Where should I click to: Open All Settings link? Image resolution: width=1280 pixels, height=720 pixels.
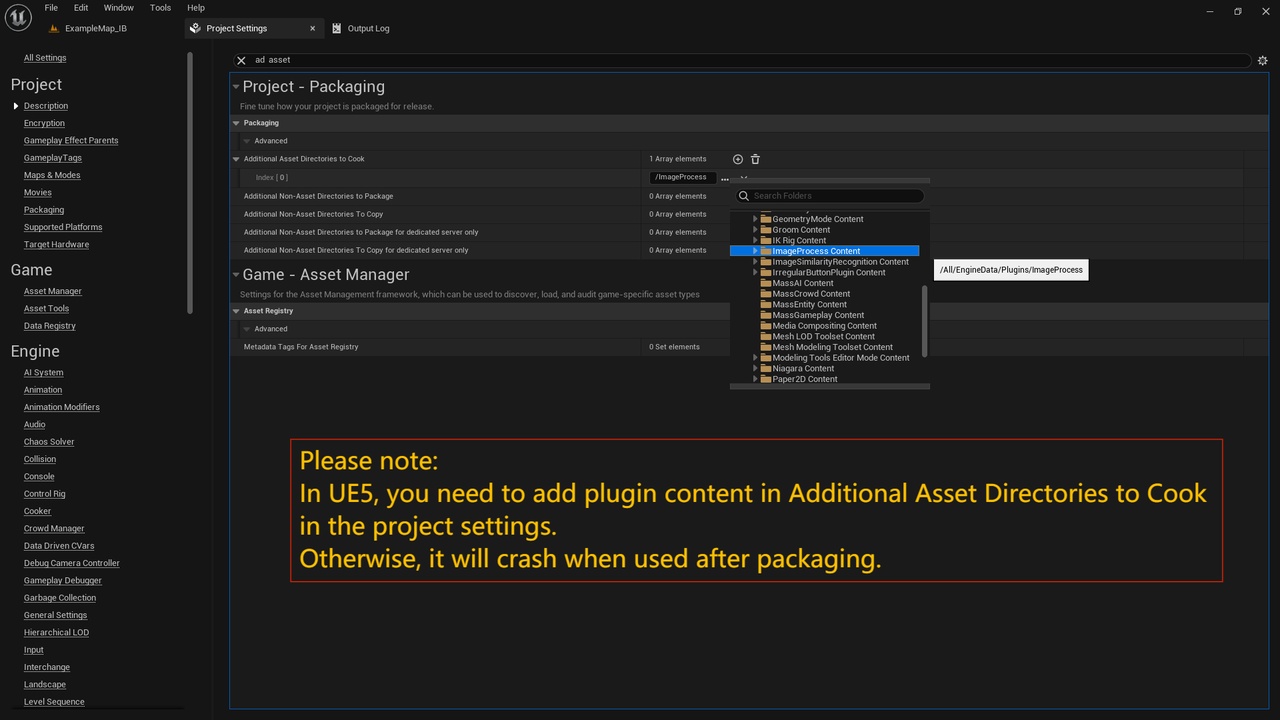45,58
